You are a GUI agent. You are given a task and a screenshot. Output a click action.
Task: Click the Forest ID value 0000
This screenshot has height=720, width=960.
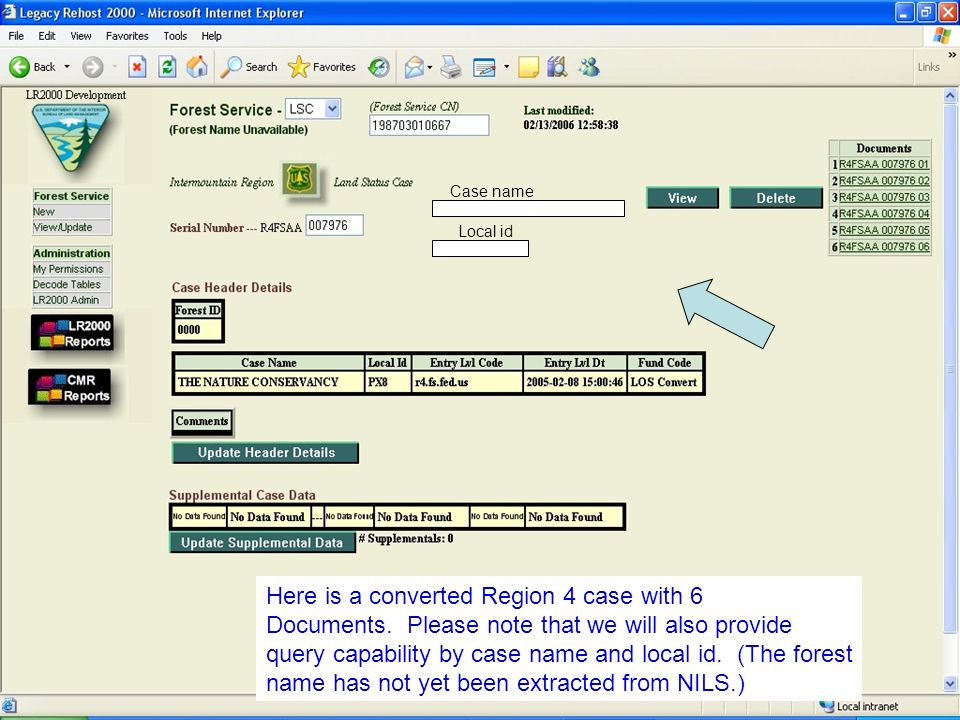coord(197,329)
